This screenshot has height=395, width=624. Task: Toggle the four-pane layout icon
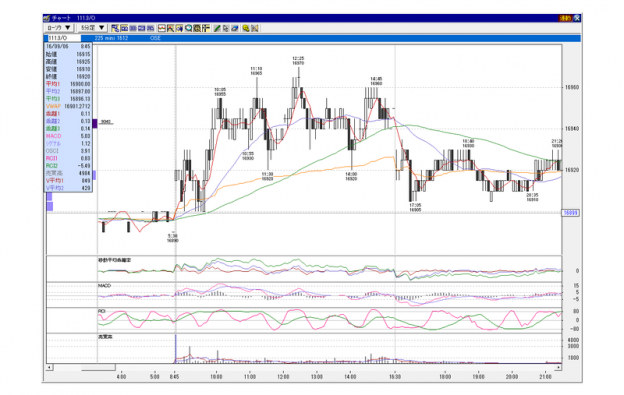[x=150, y=28]
